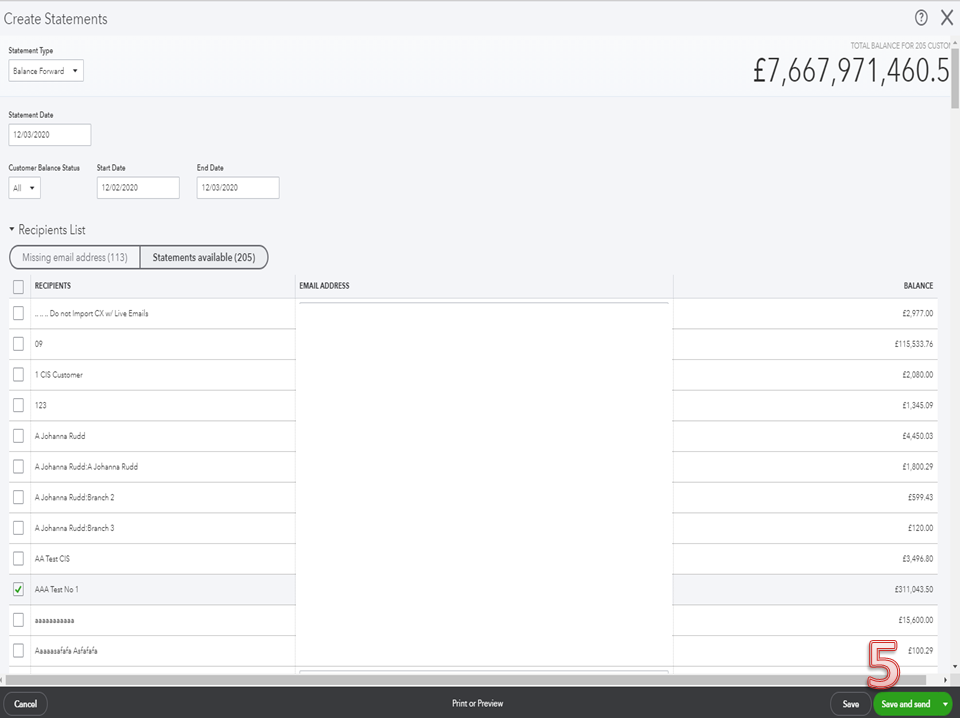The width and height of the screenshot is (960, 720).
Task: Click the total balance amount £7,667,971,460.5
Action: [x=851, y=70]
